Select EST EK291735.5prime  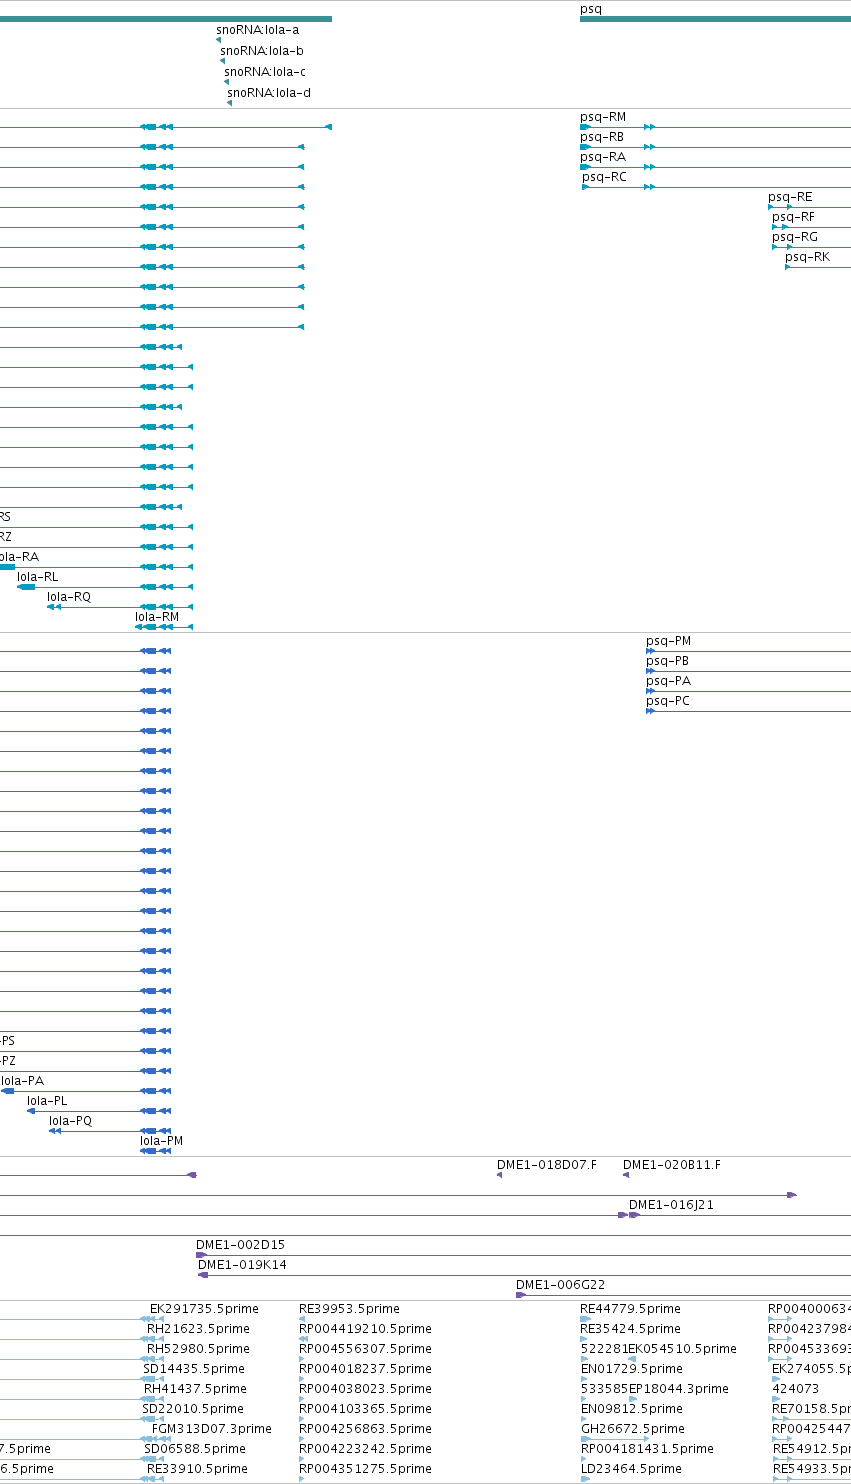(204, 1309)
